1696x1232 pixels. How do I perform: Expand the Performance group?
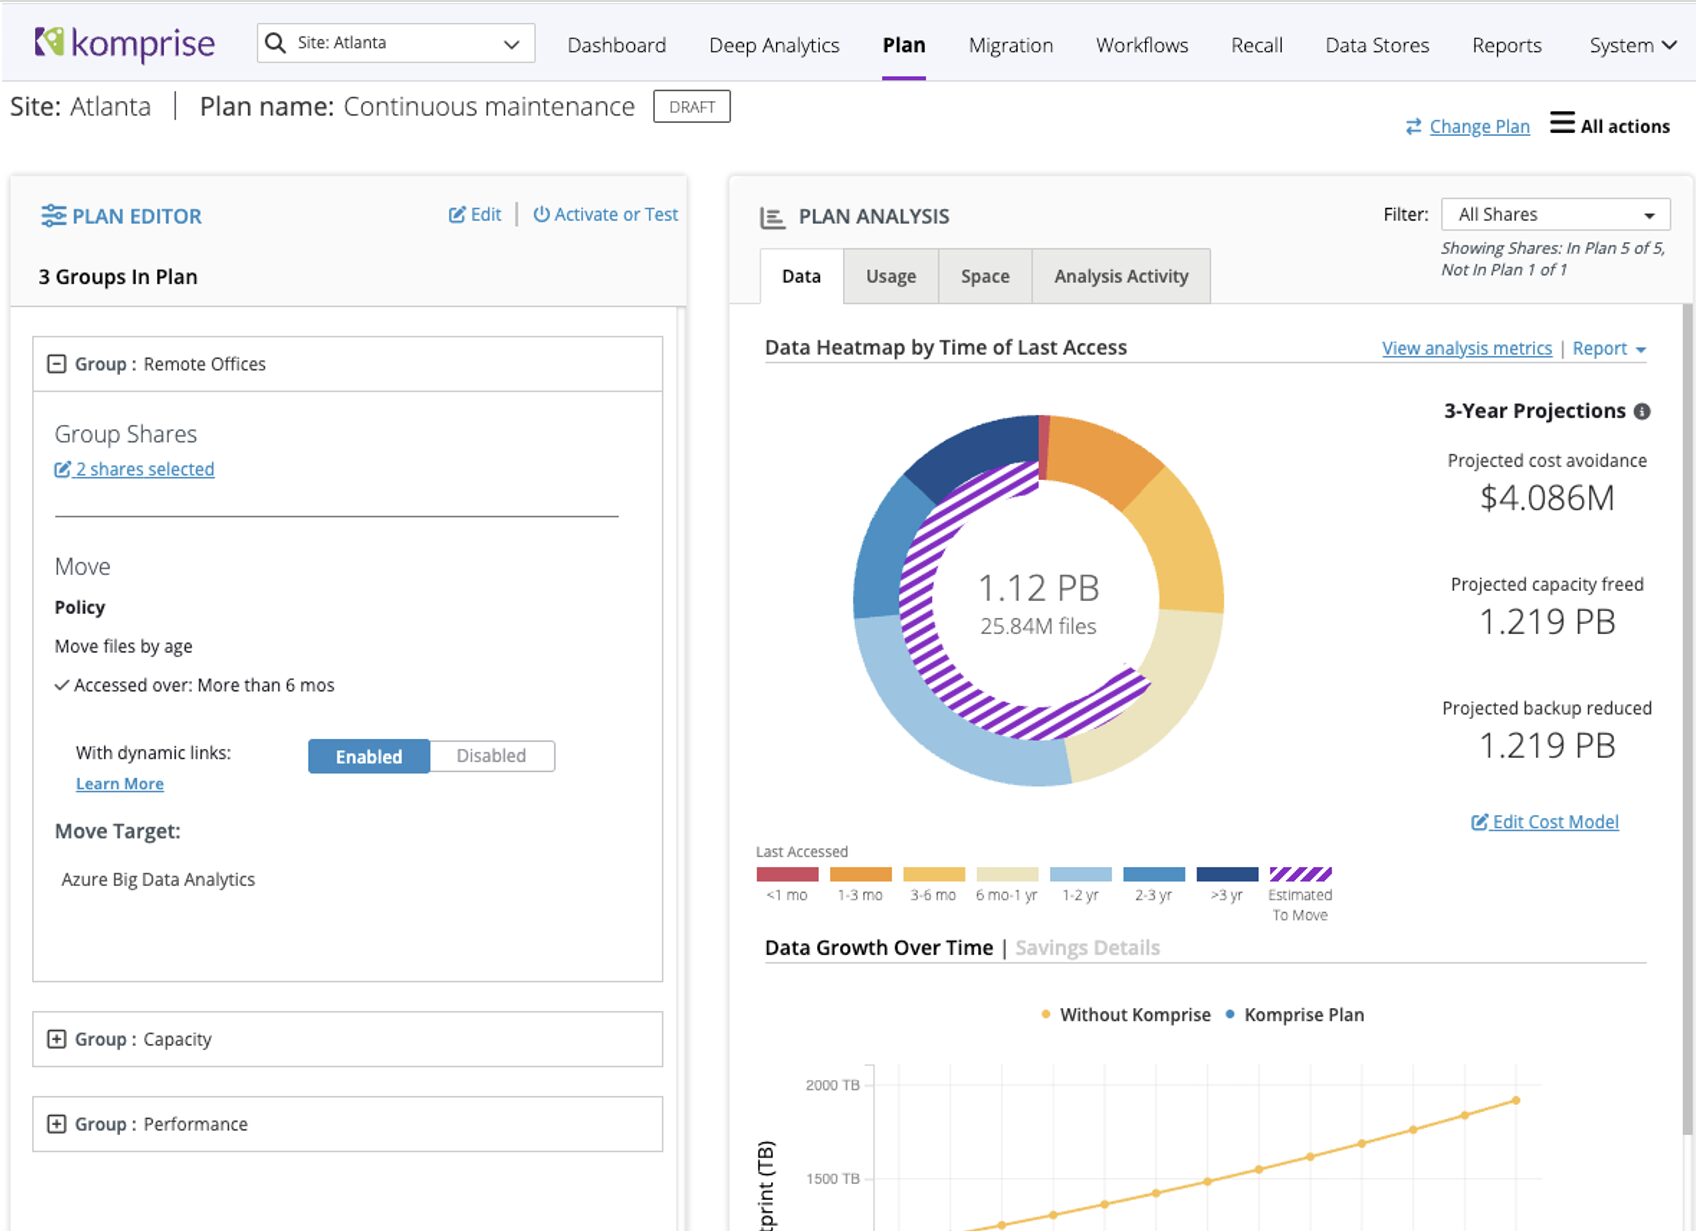[57, 1124]
